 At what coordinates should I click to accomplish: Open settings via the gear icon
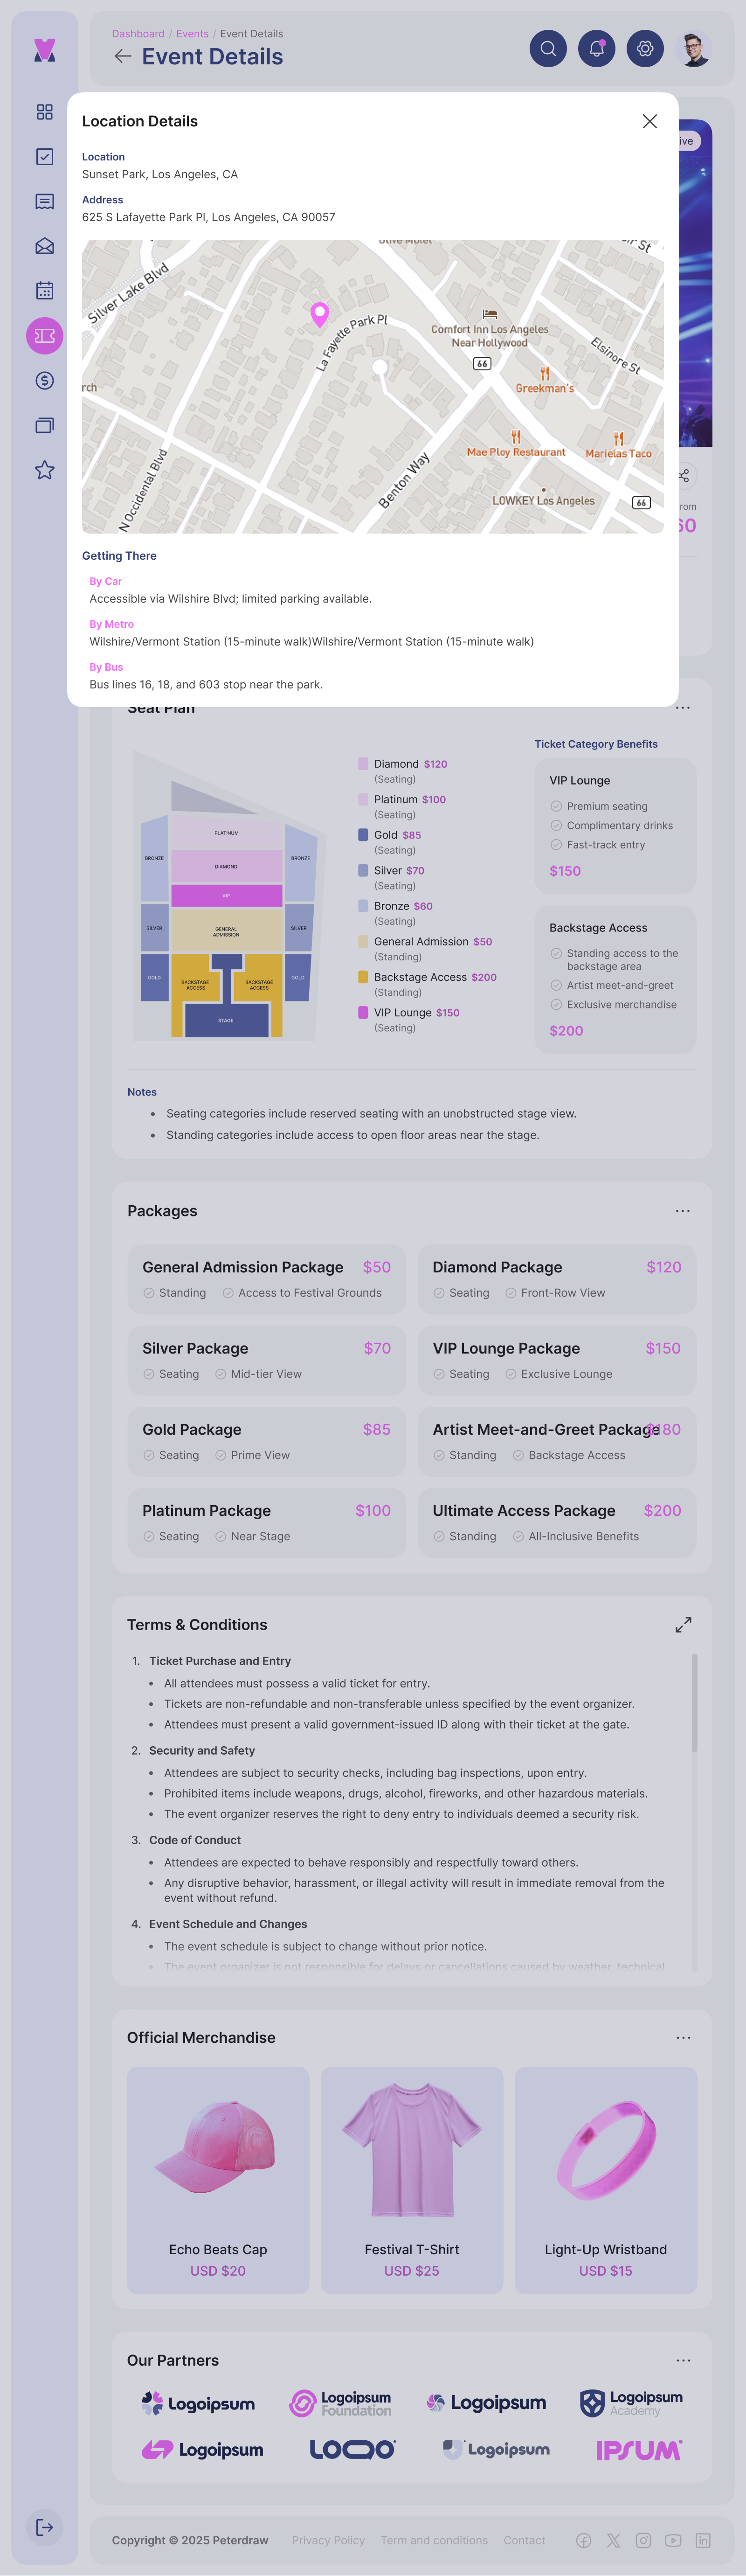pyautogui.click(x=645, y=48)
